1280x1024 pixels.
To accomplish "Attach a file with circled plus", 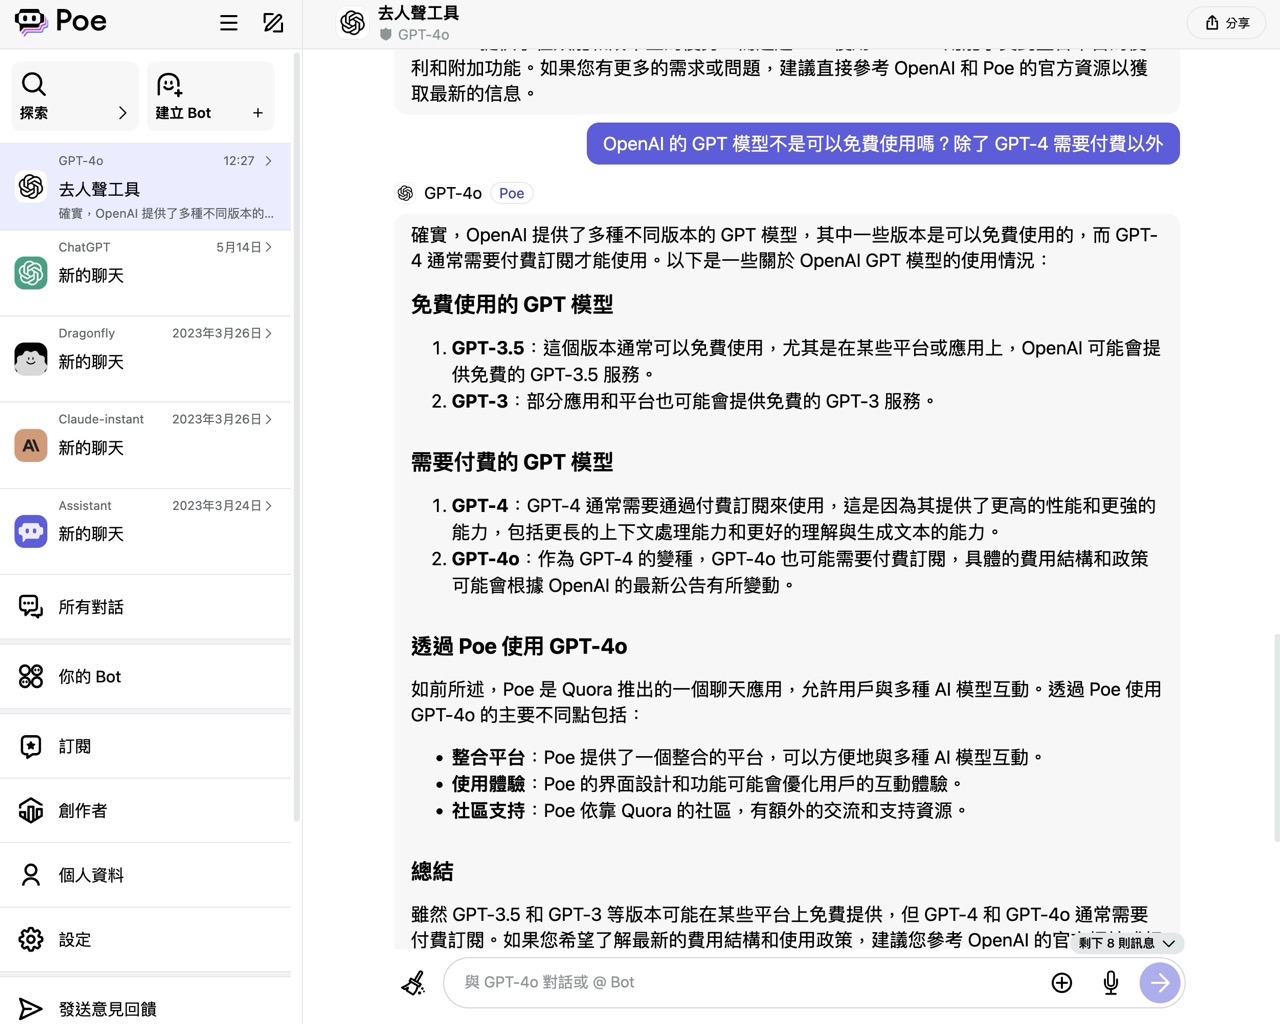I will pyautogui.click(x=1062, y=983).
